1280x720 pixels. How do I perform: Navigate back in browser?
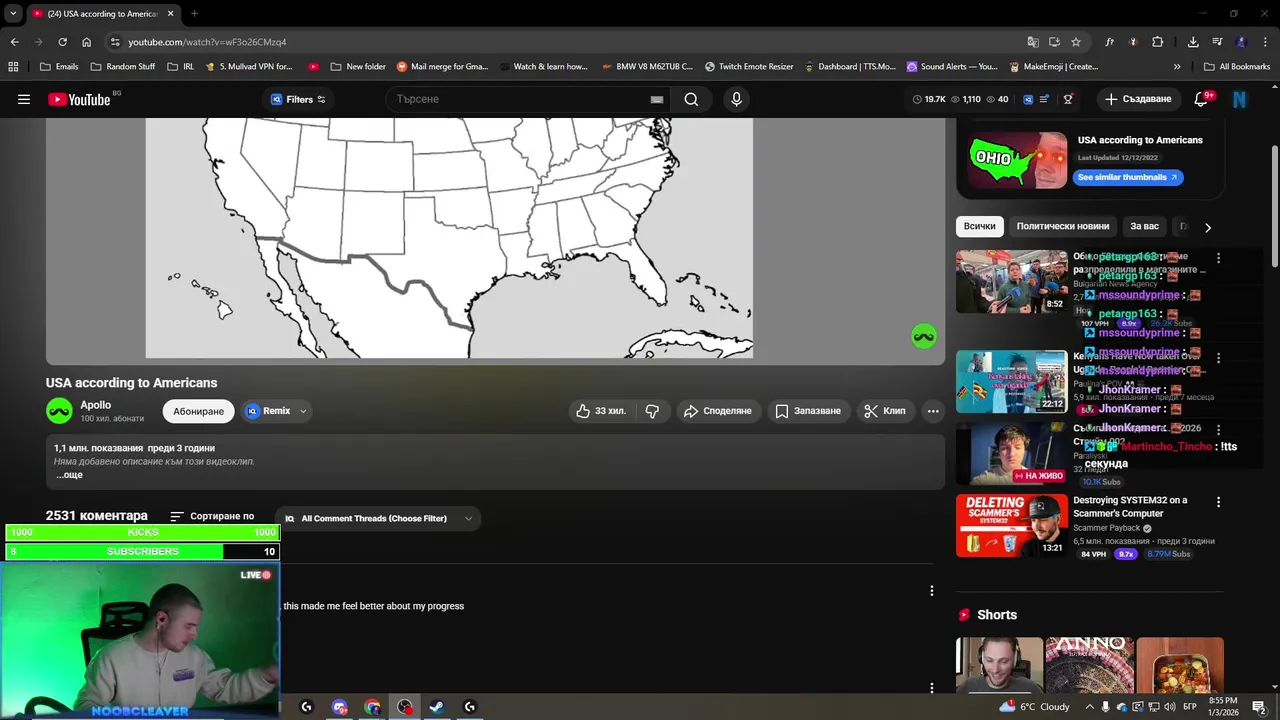click(x=14, y=42)
